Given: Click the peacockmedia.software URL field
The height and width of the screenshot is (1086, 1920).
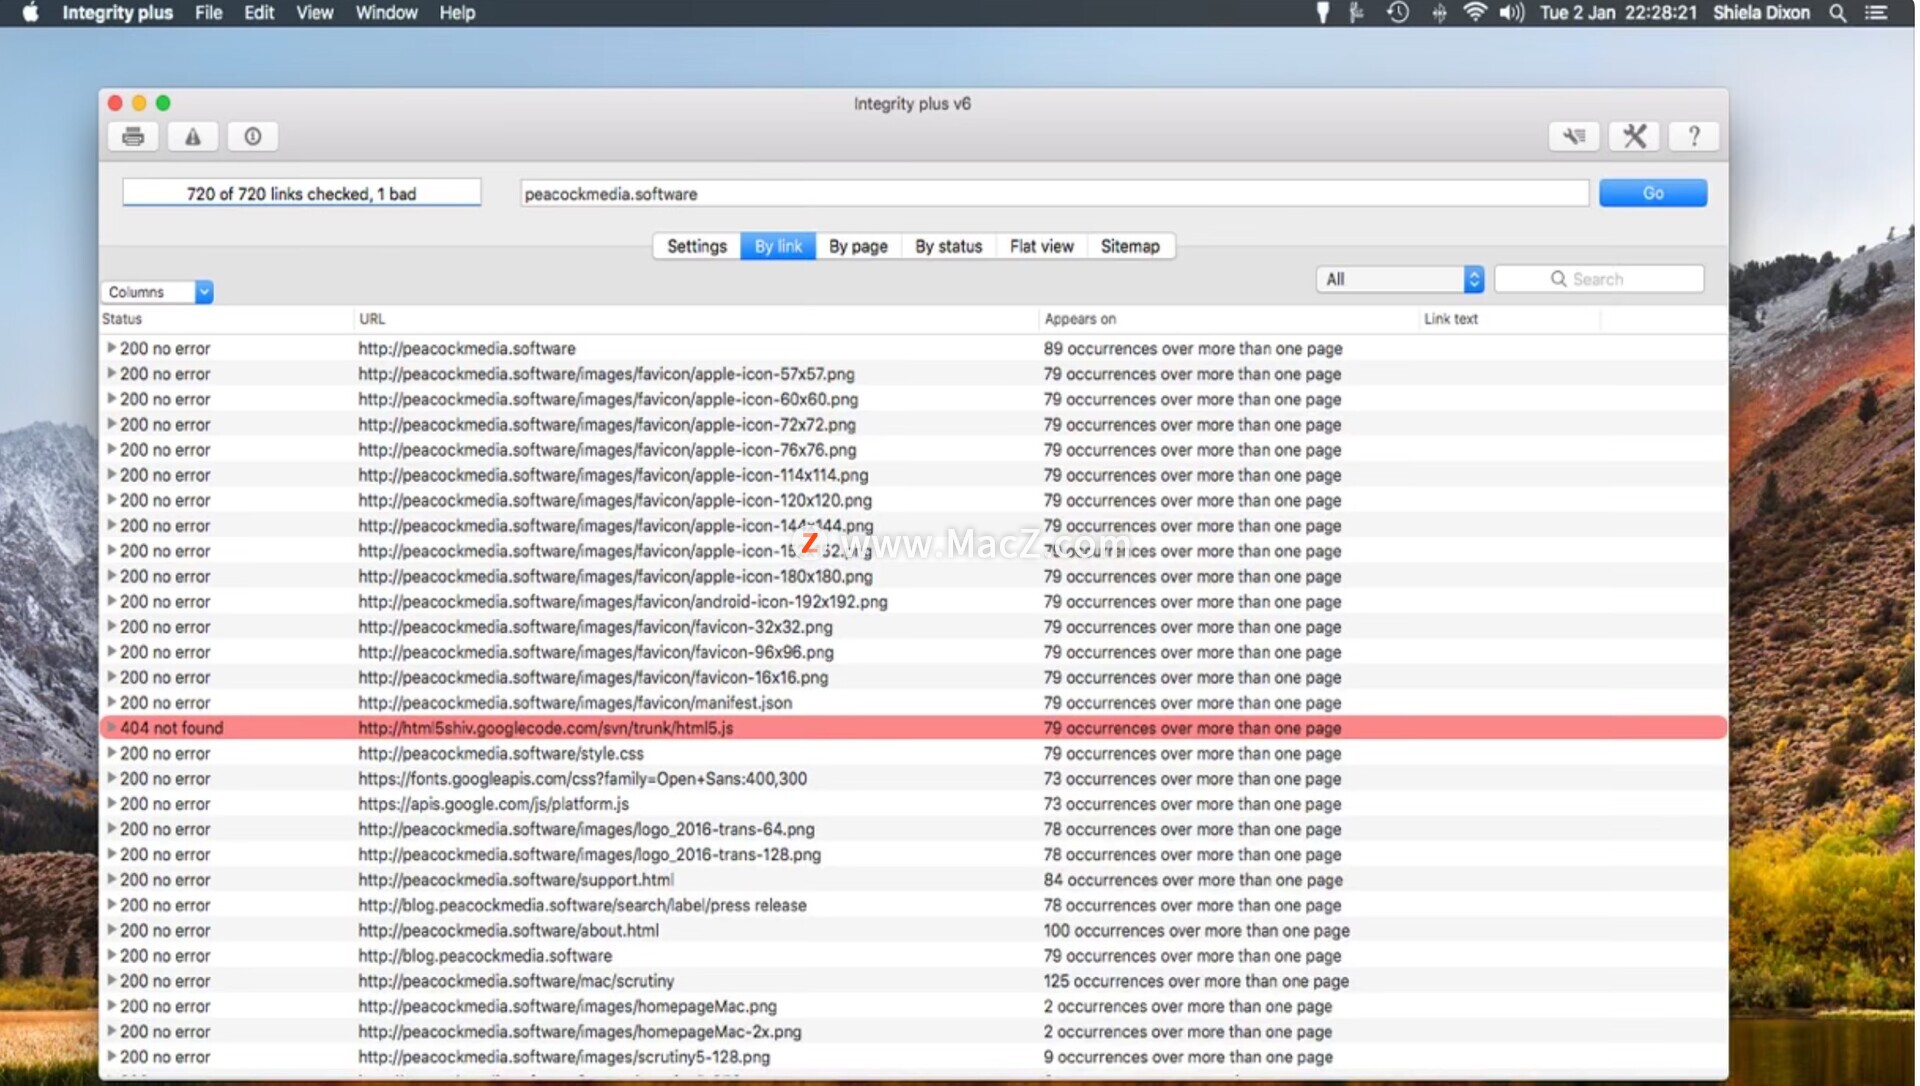Looking at the screenshot, I should [1053, 194].
